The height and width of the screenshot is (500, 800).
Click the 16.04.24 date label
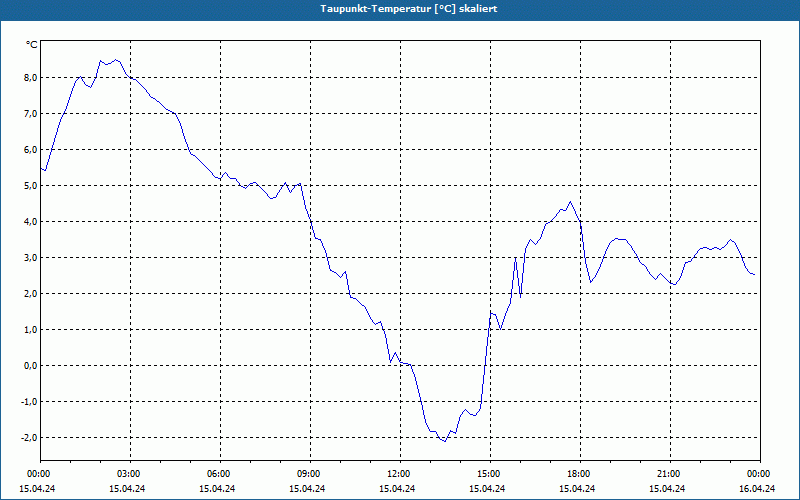(757, 489)
